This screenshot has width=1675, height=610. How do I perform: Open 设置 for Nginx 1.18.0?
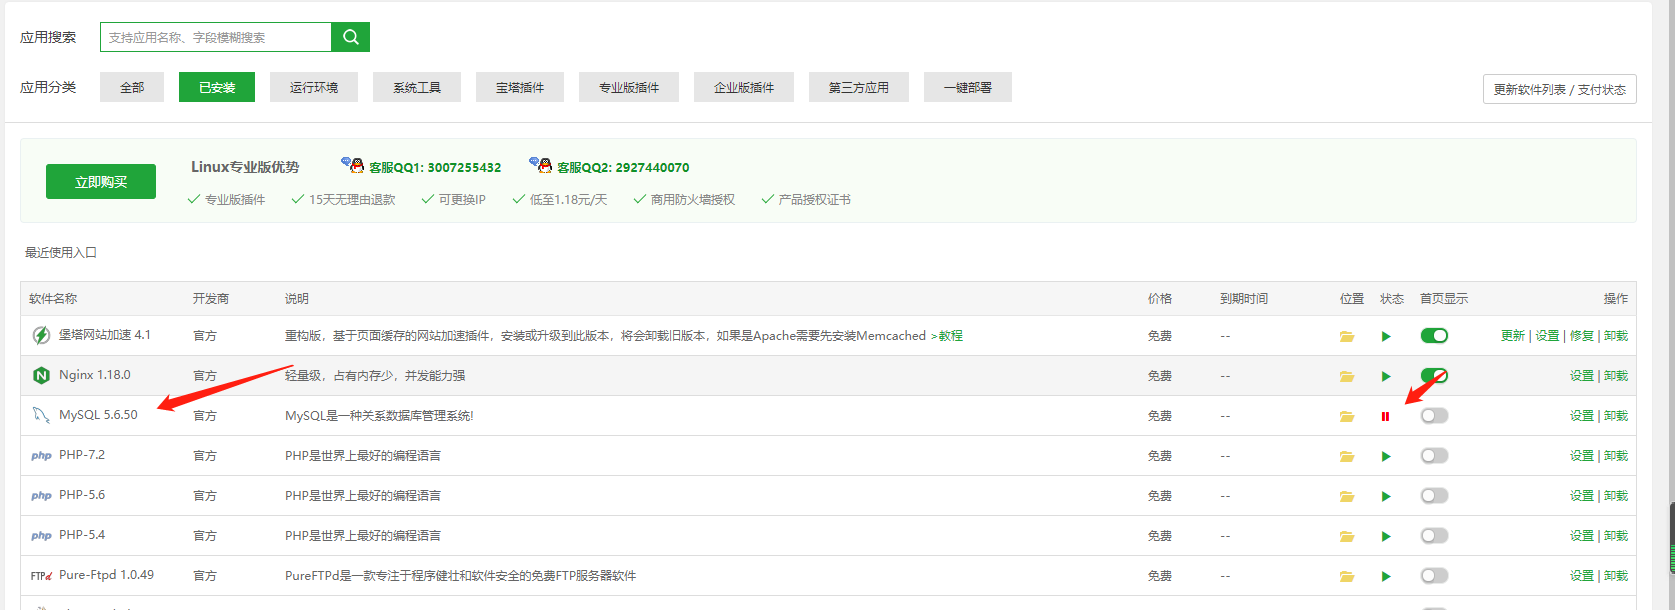pyautogui.click(x=1582, y=376)
